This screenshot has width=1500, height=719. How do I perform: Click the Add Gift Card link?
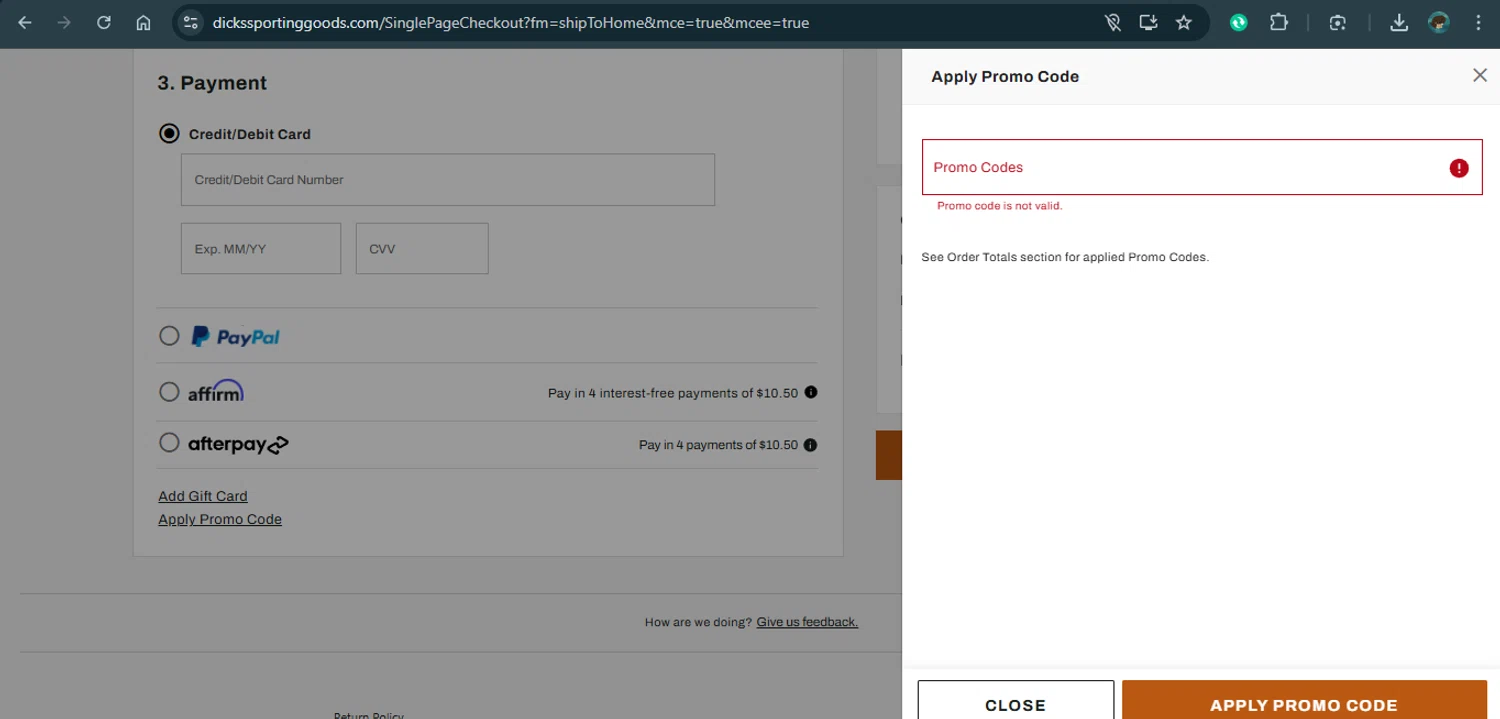203,496
